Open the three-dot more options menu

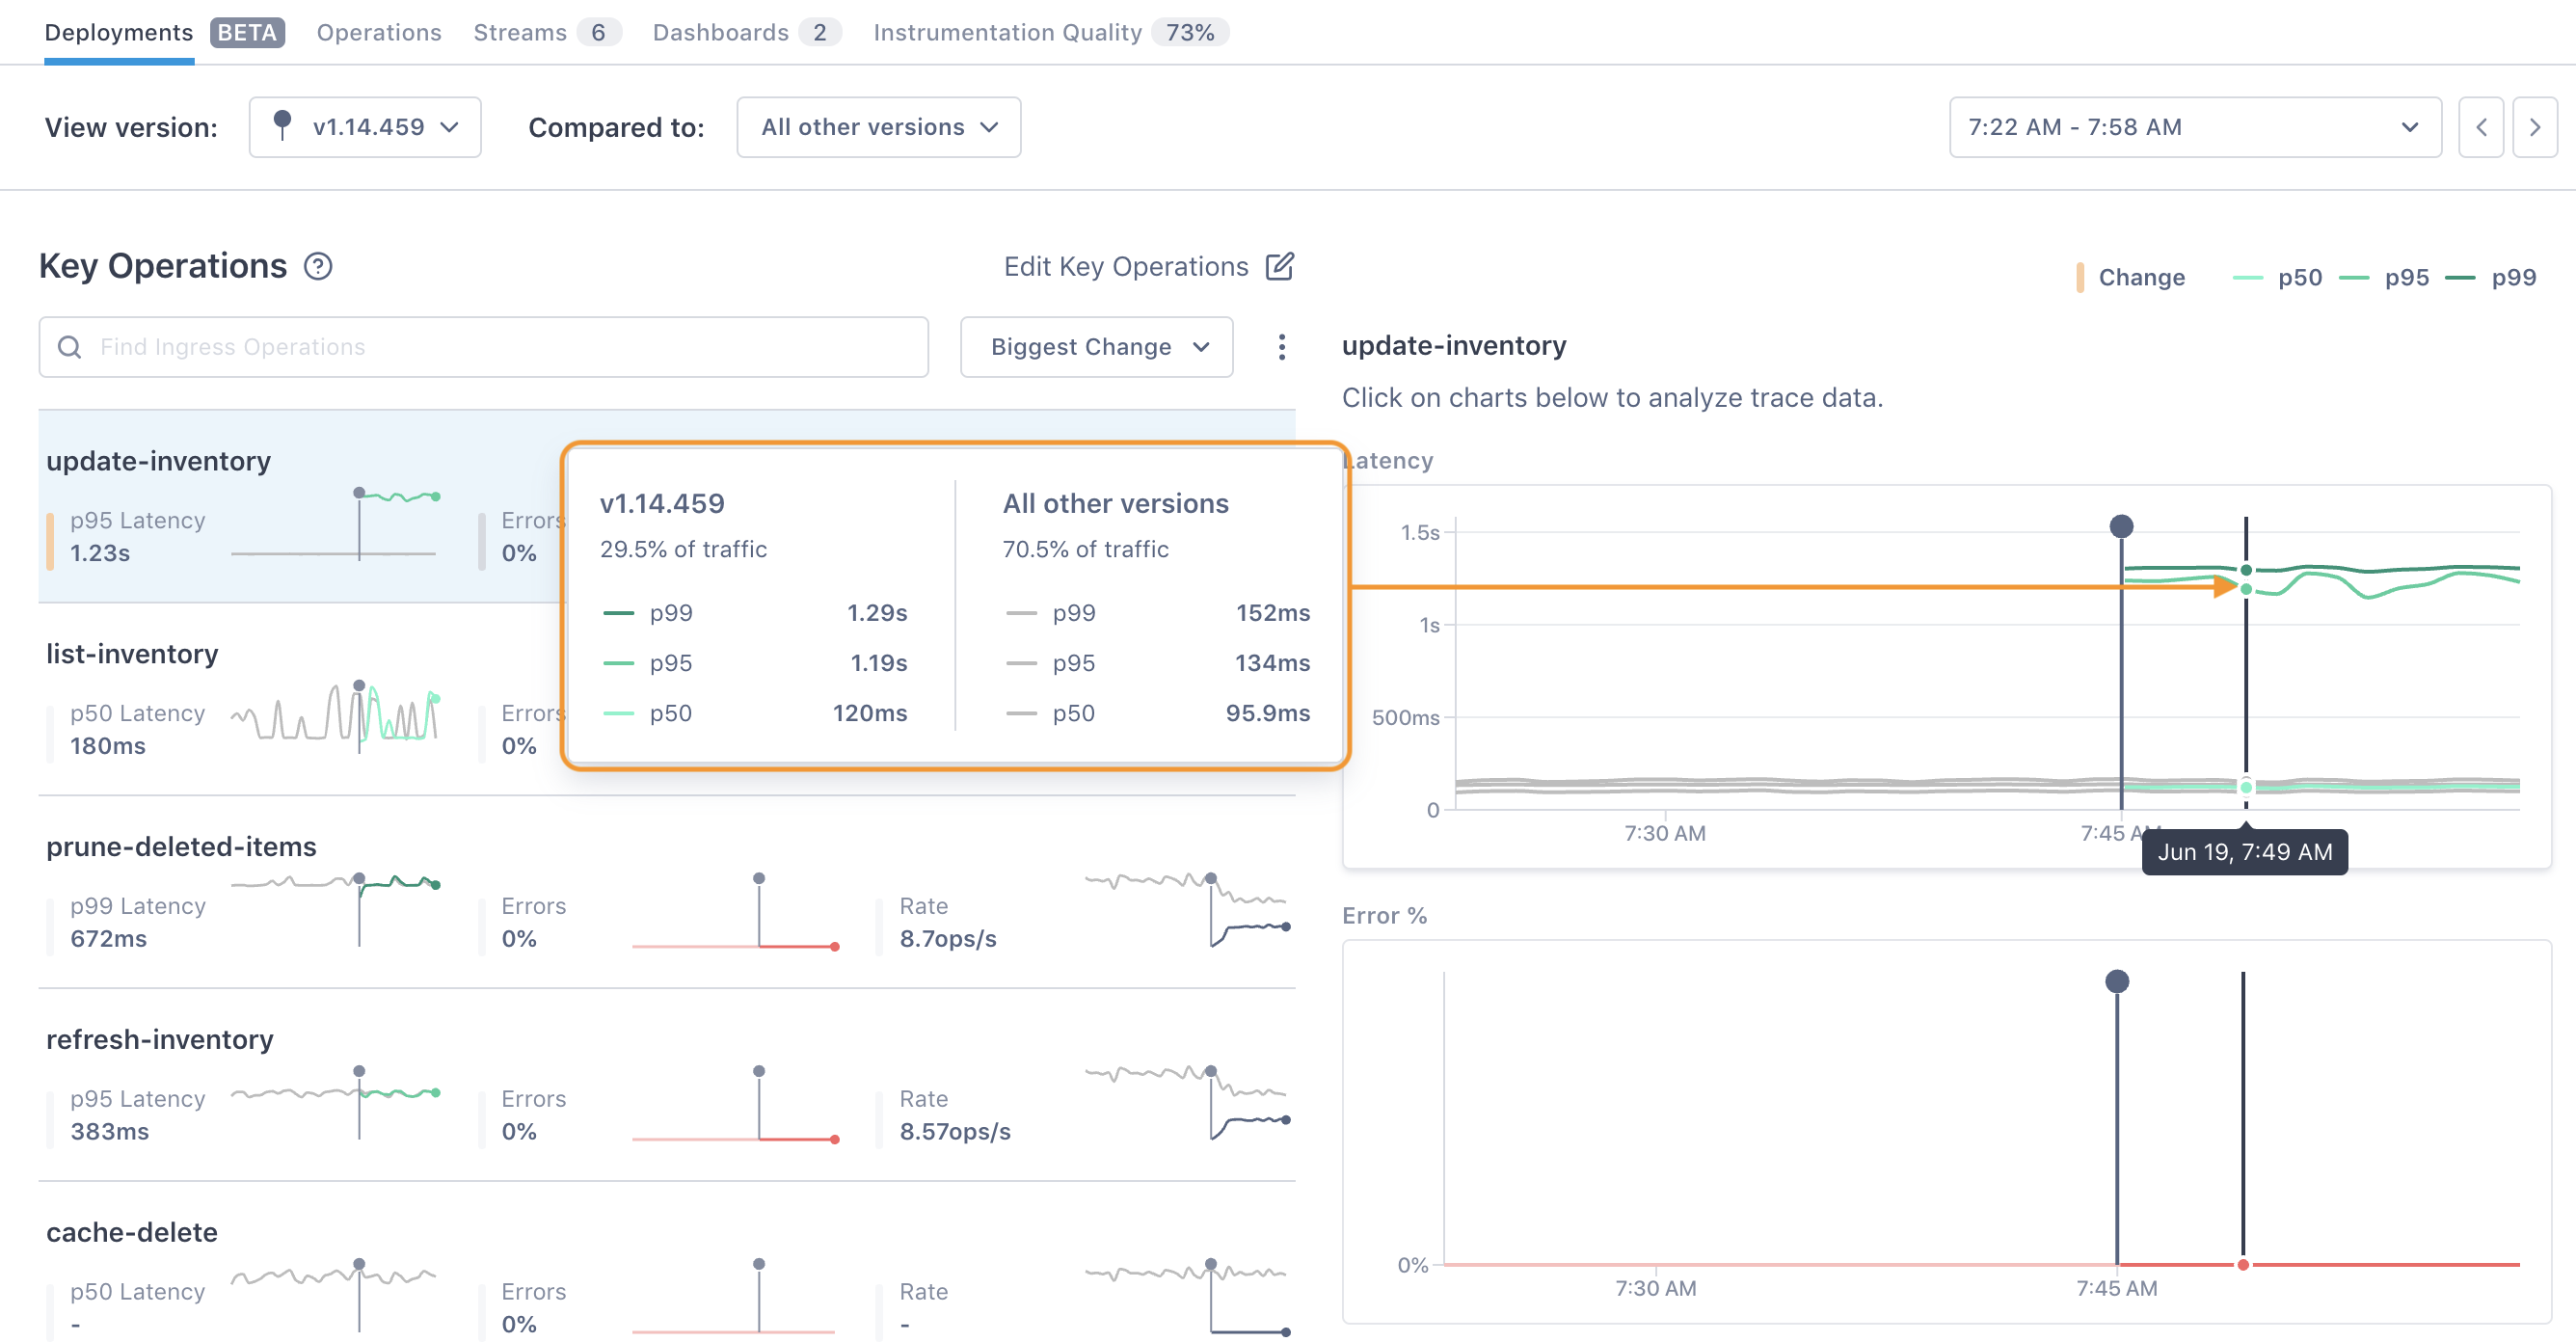1281,347
